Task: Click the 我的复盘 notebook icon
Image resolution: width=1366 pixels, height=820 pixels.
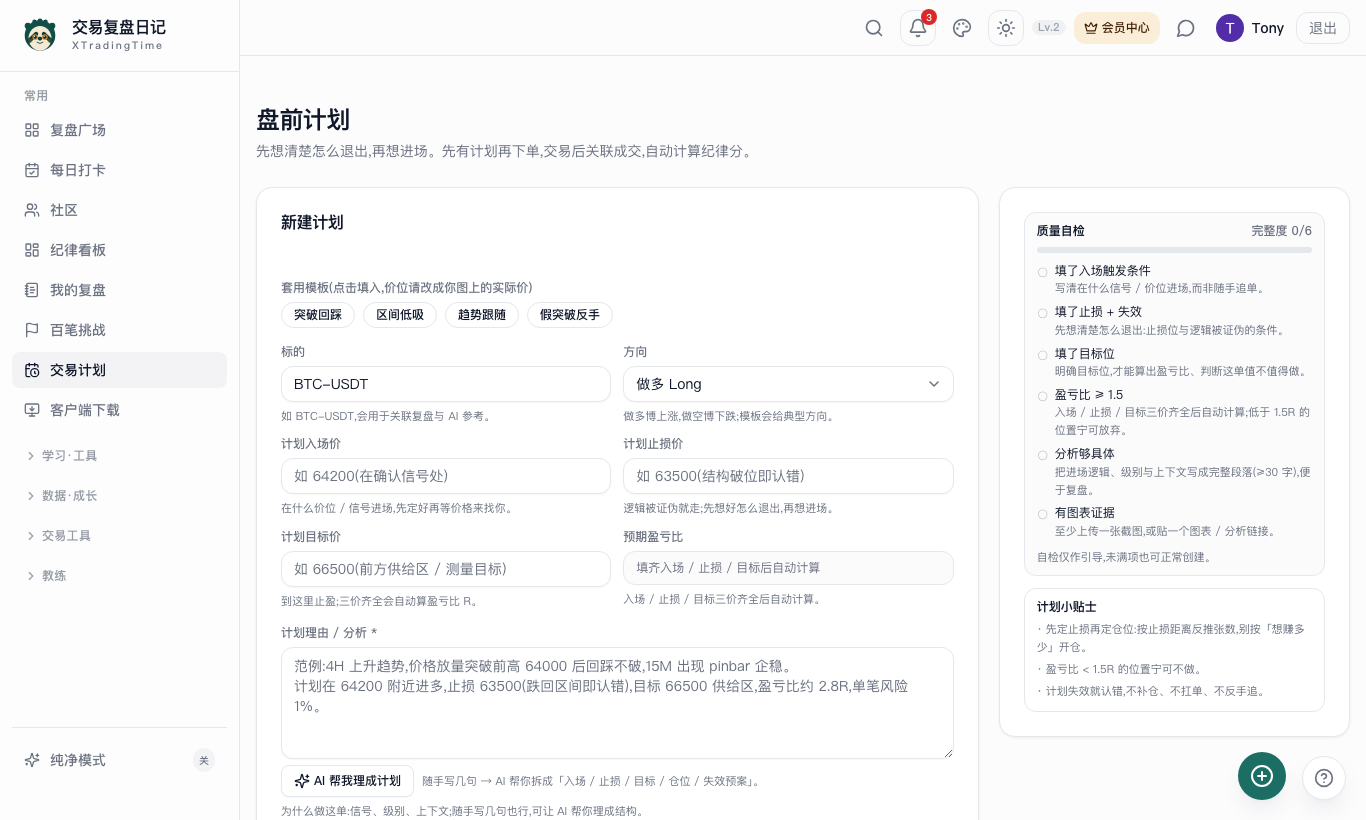Action: tap(32, 290)
